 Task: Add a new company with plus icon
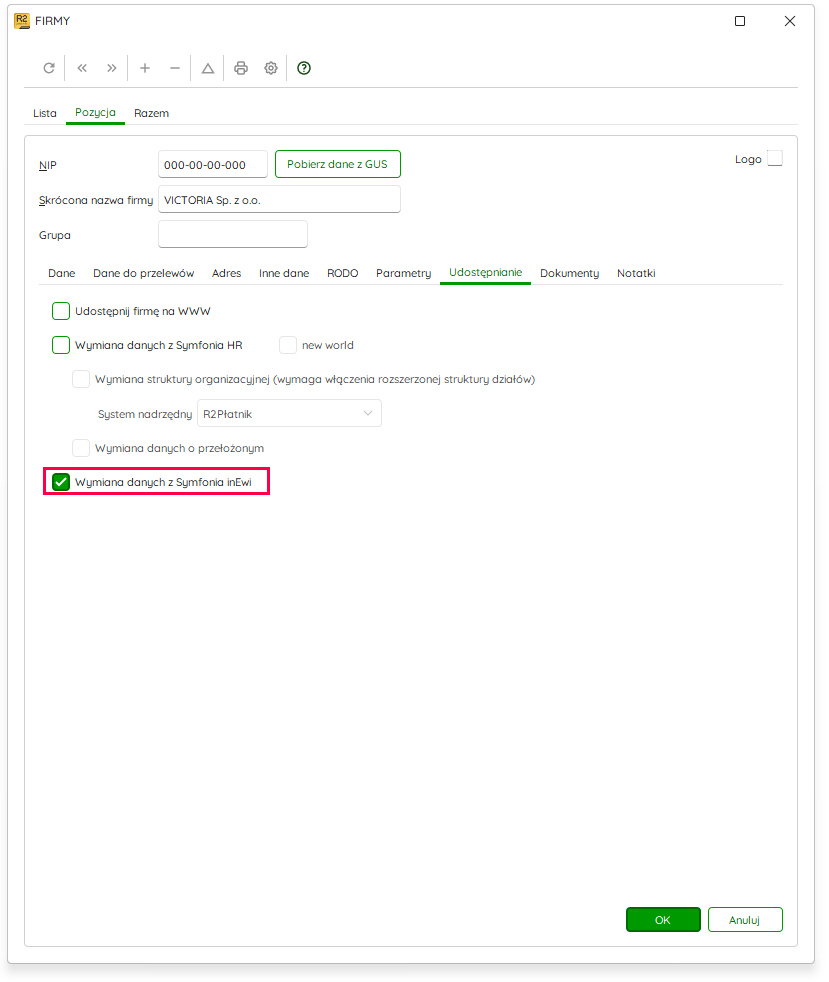point(145,68)
